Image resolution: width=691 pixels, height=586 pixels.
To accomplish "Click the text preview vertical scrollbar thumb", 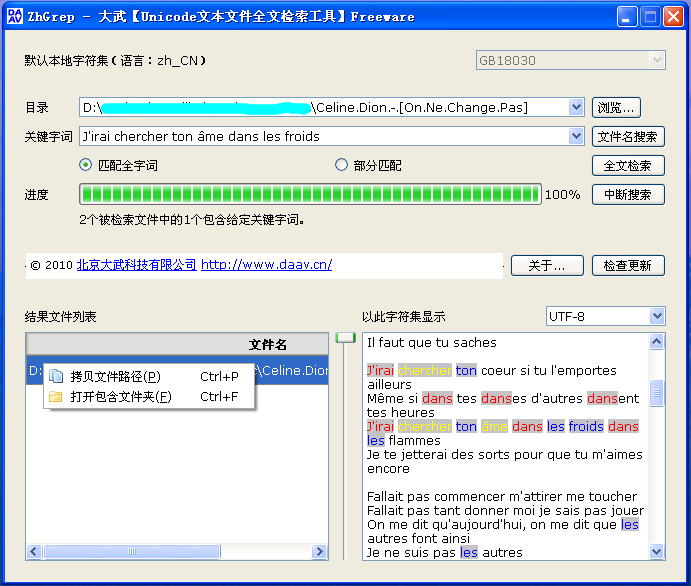I will pos(656,393).
